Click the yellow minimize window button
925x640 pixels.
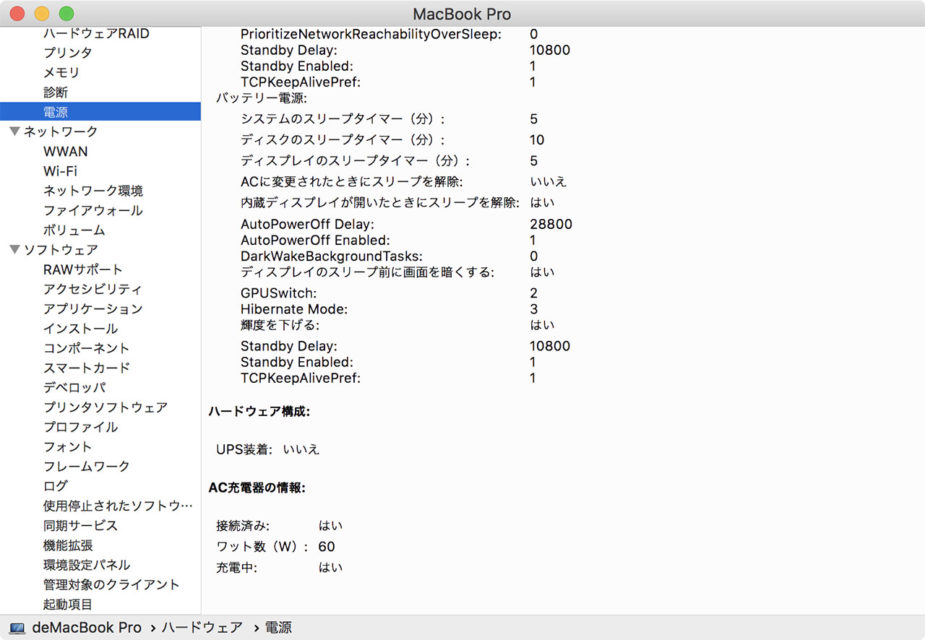(42, 13)
